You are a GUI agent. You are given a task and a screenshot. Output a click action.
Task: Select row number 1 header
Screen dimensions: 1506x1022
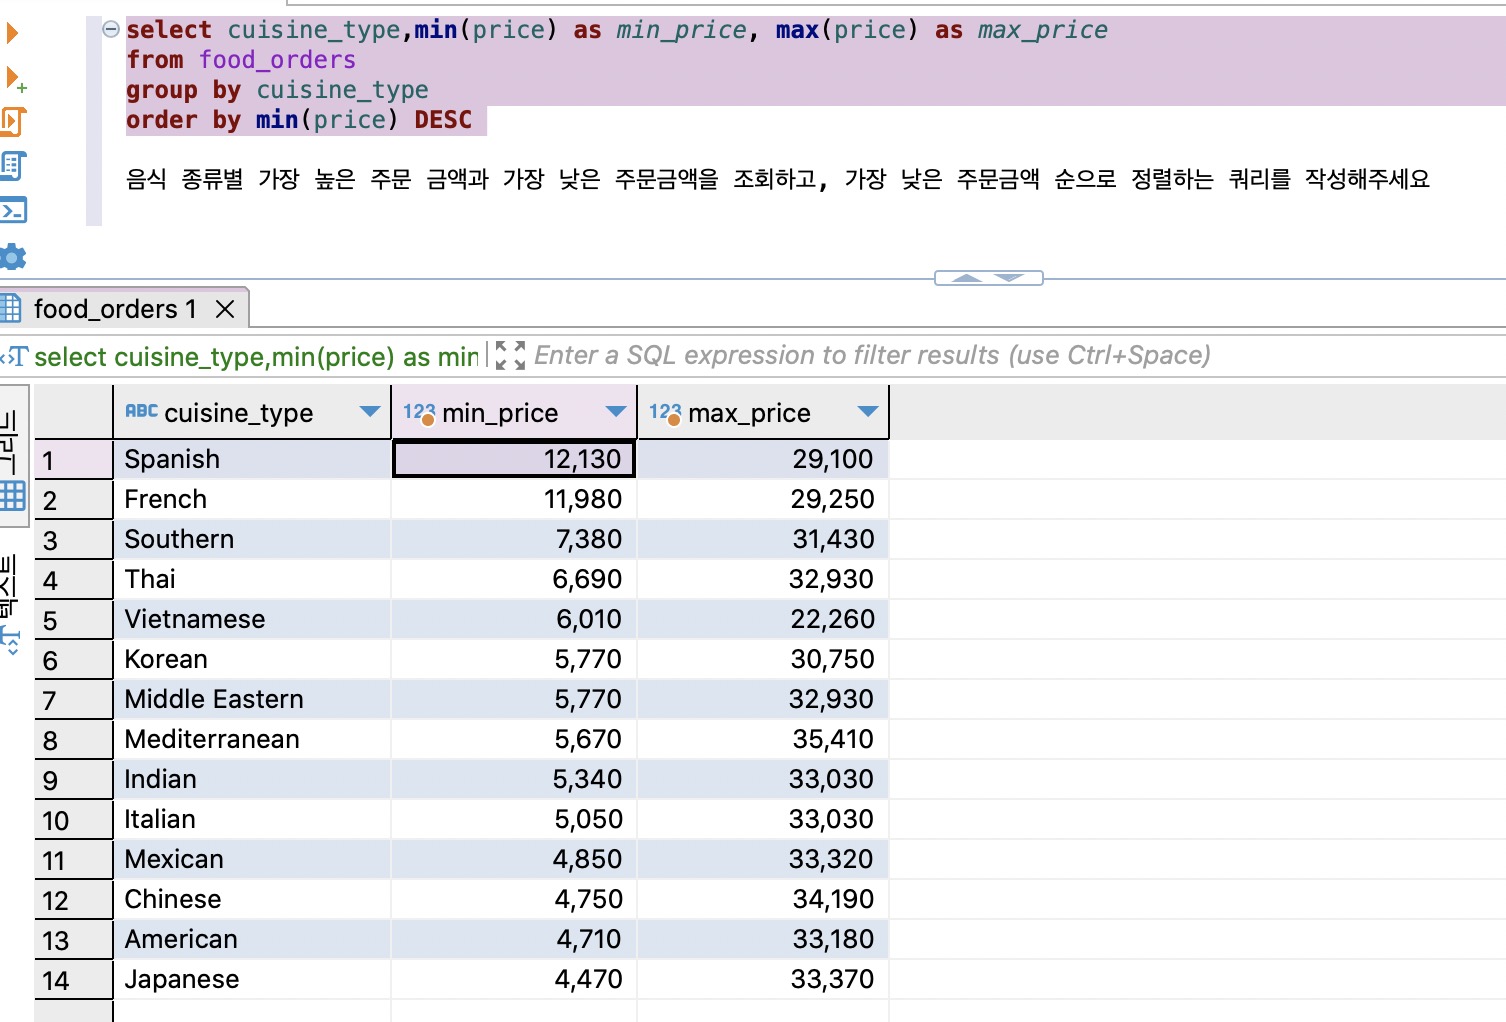pos(73,460)
